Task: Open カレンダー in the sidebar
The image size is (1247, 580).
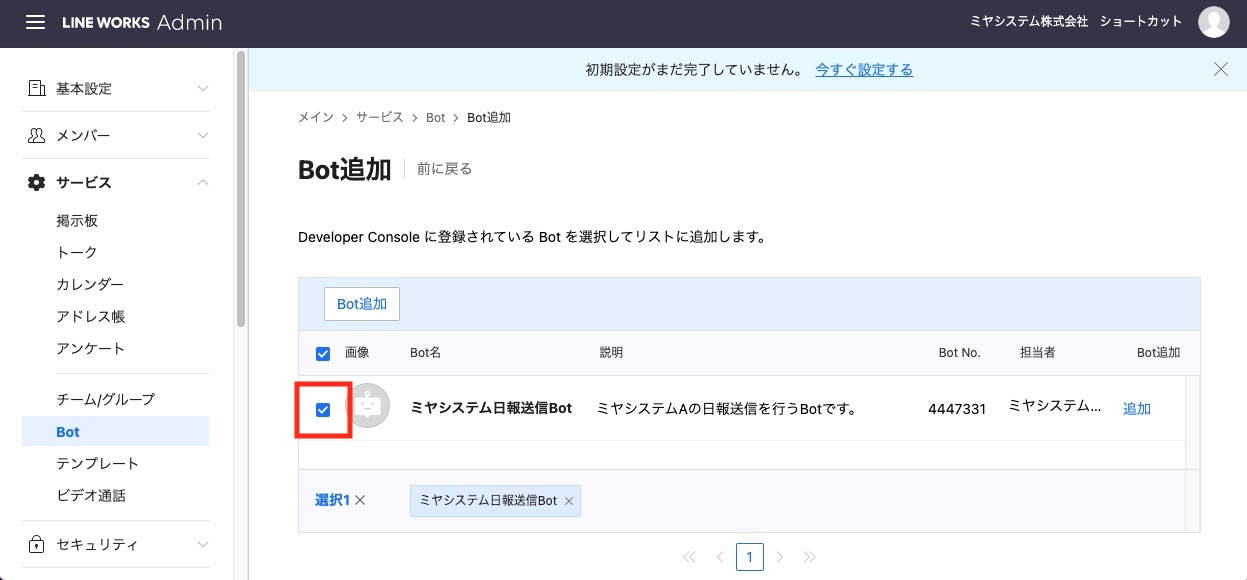Action: [x=90, y=285]
